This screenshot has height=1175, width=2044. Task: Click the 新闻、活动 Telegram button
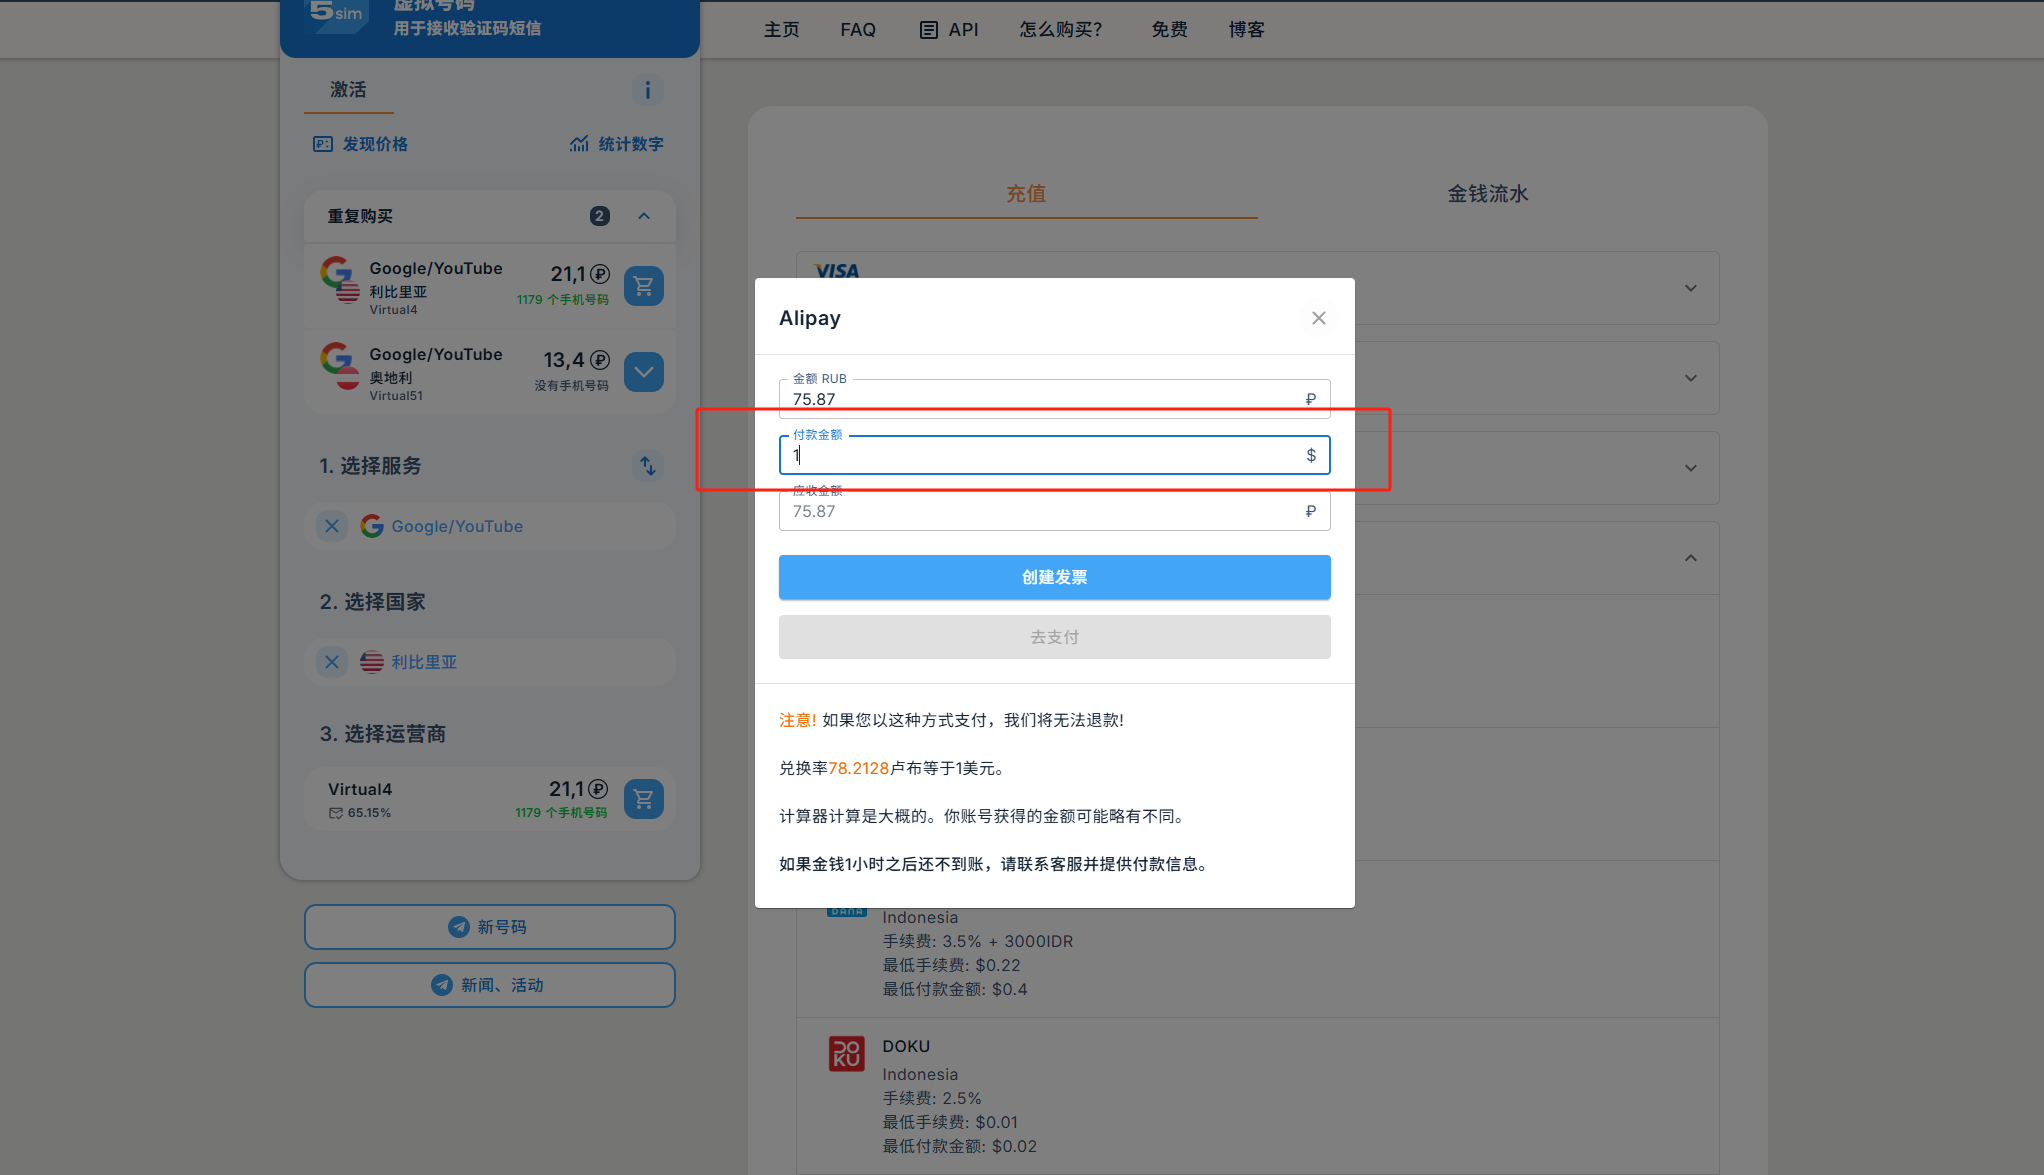[489, 985]
